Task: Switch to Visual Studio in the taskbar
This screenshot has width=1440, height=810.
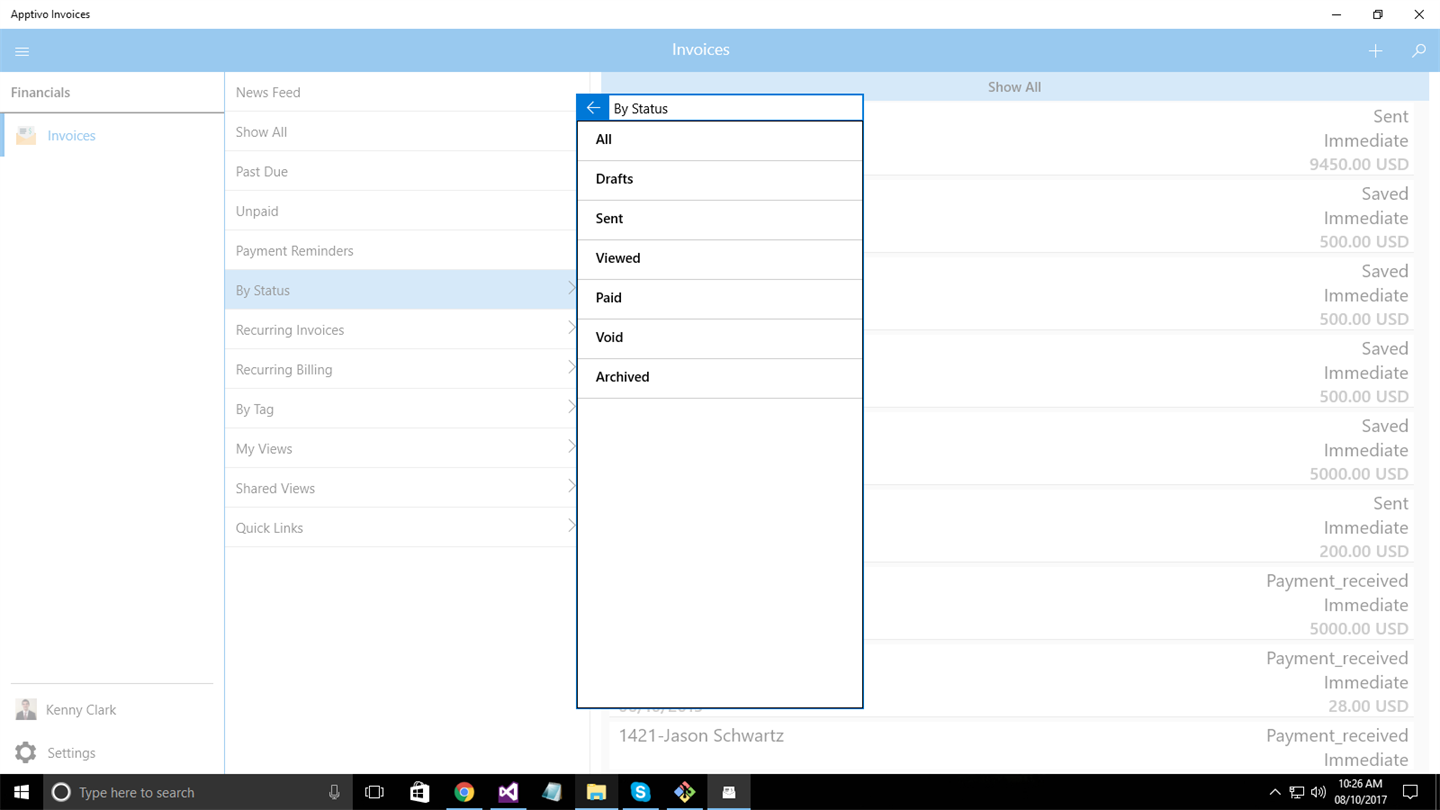Action: pos(508,792)
